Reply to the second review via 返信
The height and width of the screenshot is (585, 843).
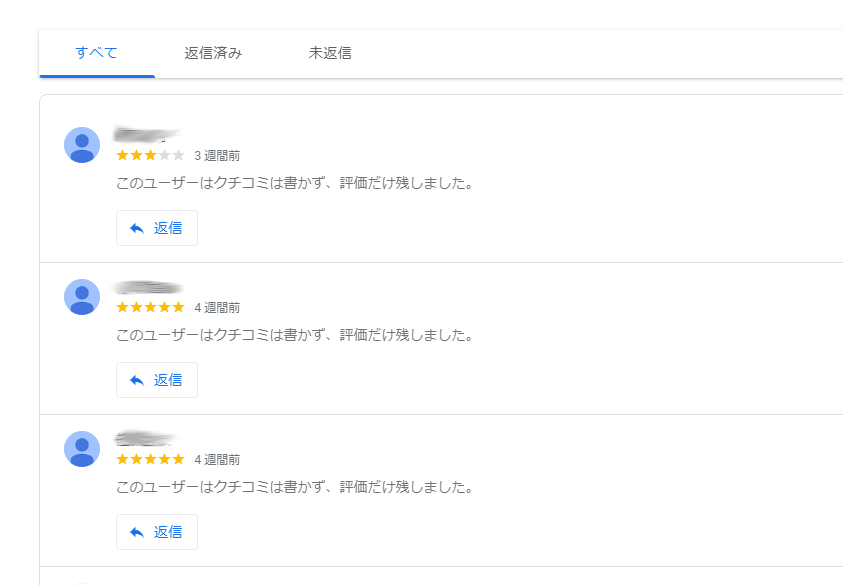157,380
